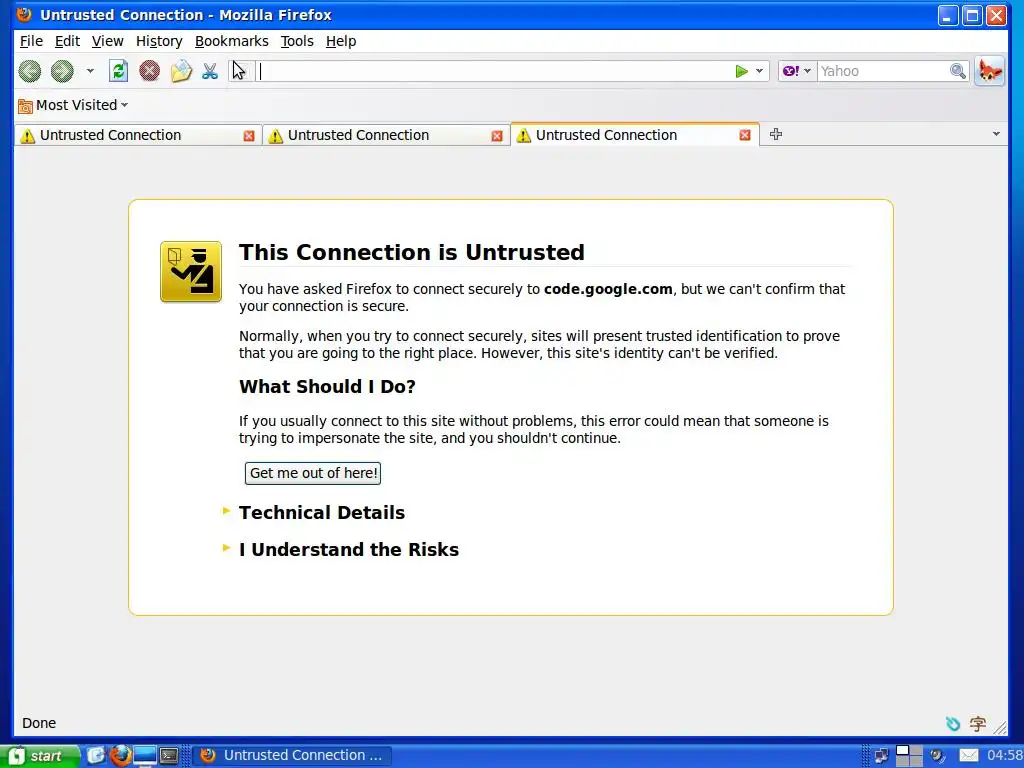Click the open folder icon in the toolbar

(182, 71)
